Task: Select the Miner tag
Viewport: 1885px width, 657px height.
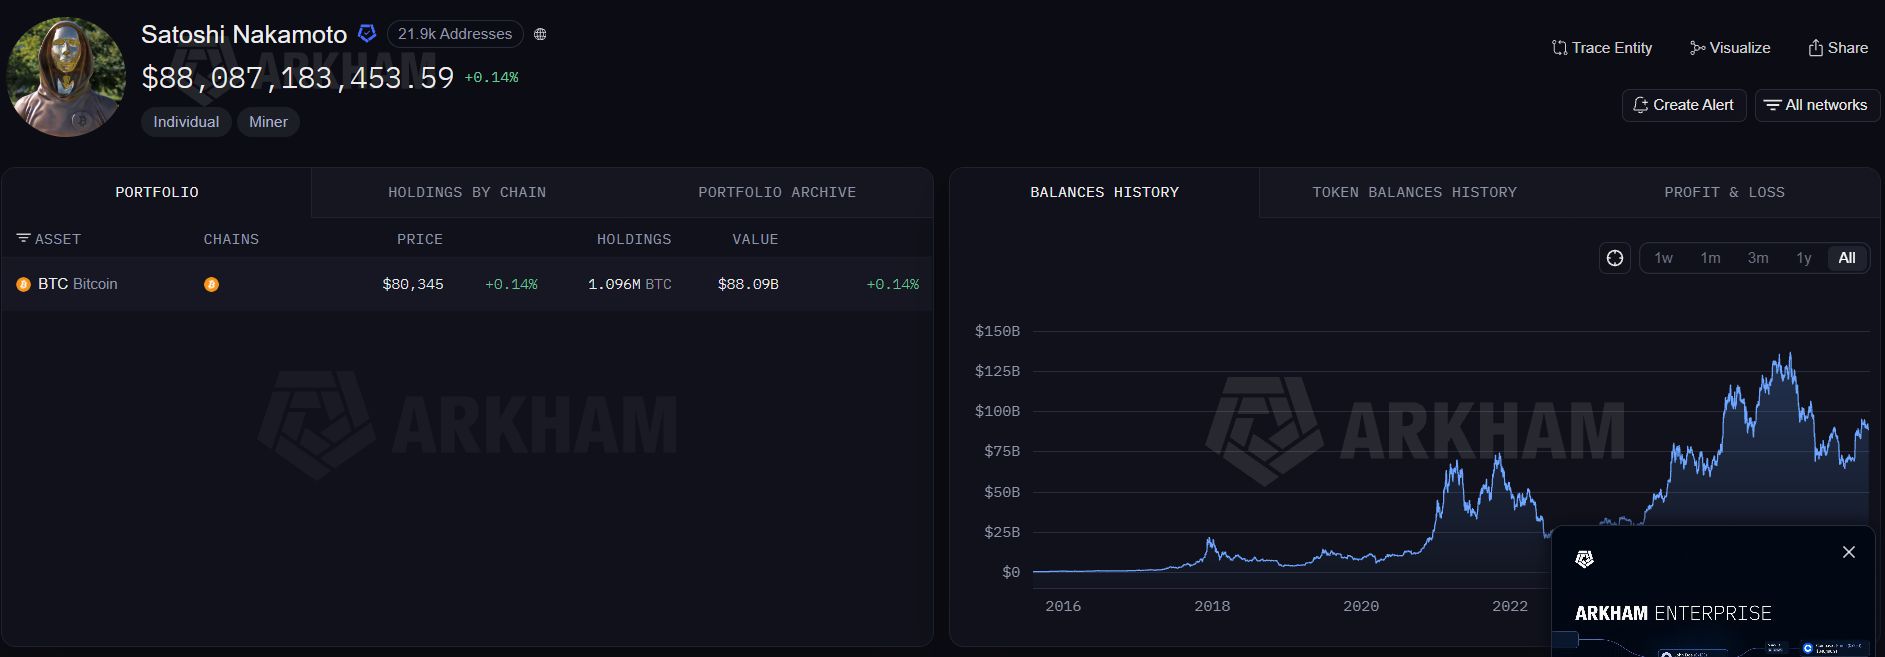Action: 268,122
